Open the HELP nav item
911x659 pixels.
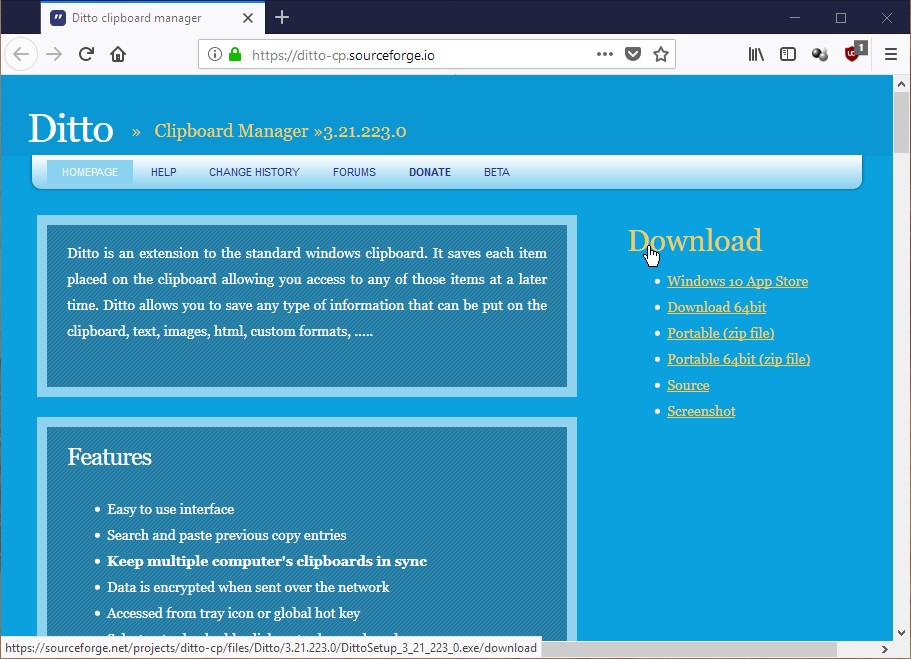pyautogui.click(x=164, y=172)
